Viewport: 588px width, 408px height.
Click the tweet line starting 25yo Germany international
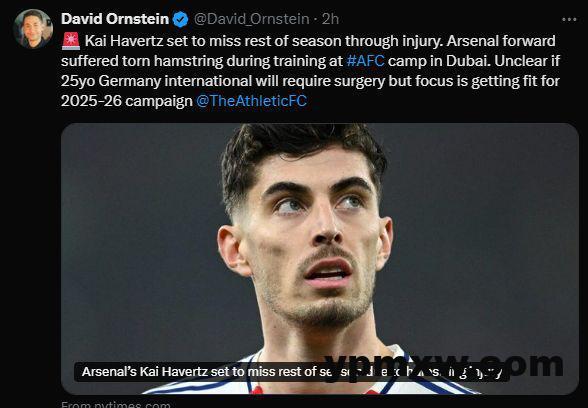click(310, 81)
